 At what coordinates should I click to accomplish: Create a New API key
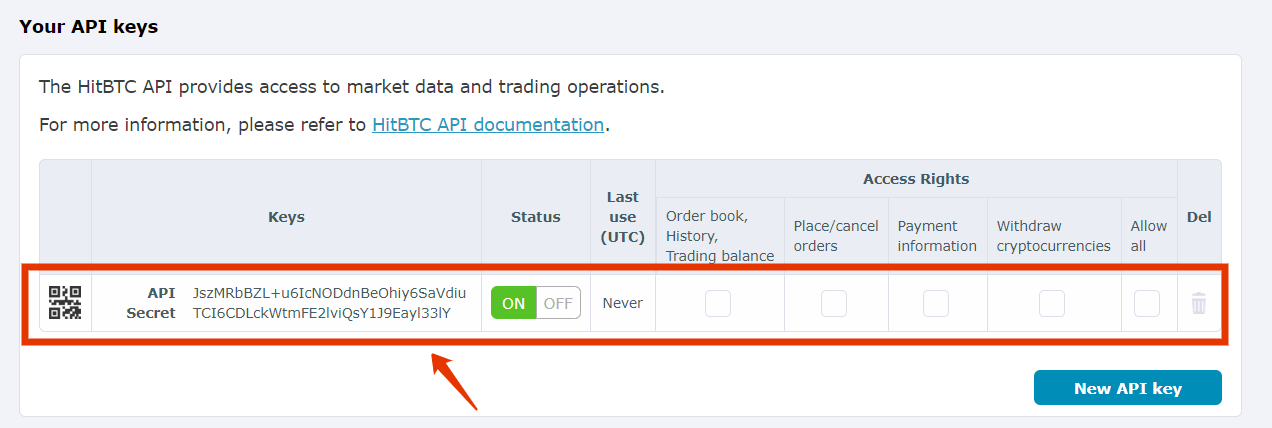pos(1128,388)
